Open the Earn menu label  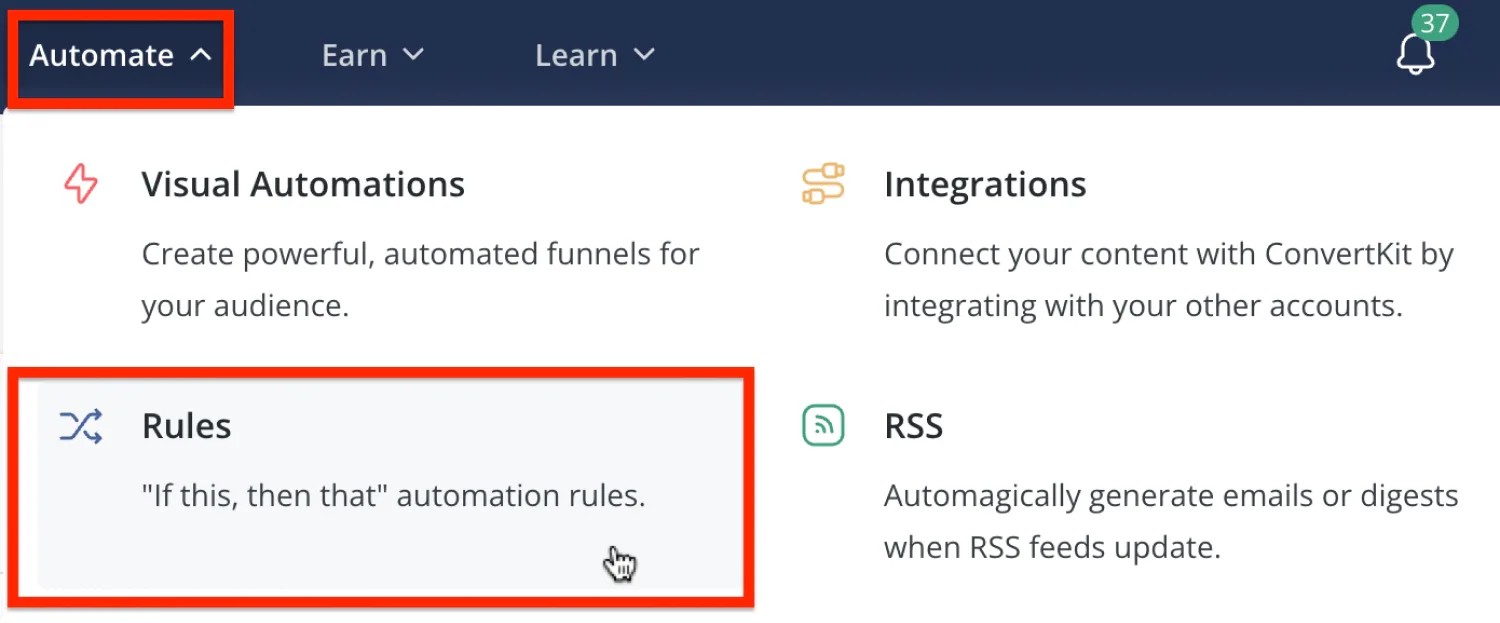point(354,55)
